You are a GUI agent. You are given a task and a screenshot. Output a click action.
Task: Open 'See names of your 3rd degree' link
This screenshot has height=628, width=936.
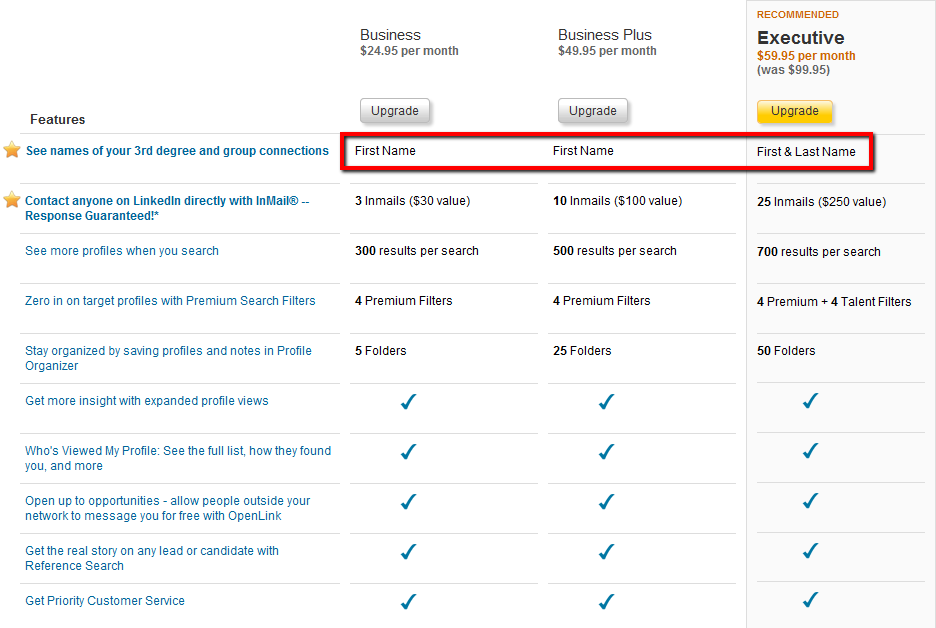(177, 151)
